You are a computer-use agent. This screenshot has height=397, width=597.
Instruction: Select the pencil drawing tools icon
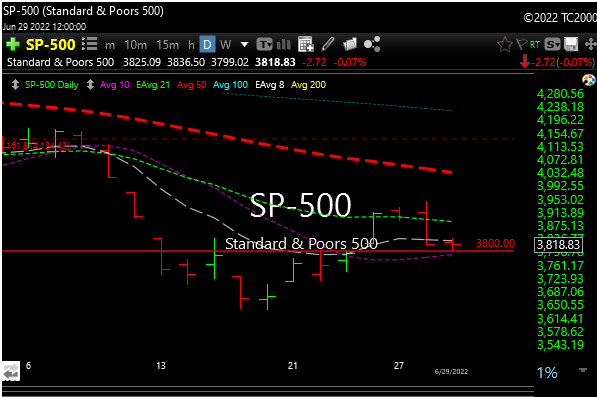point(327,44)
